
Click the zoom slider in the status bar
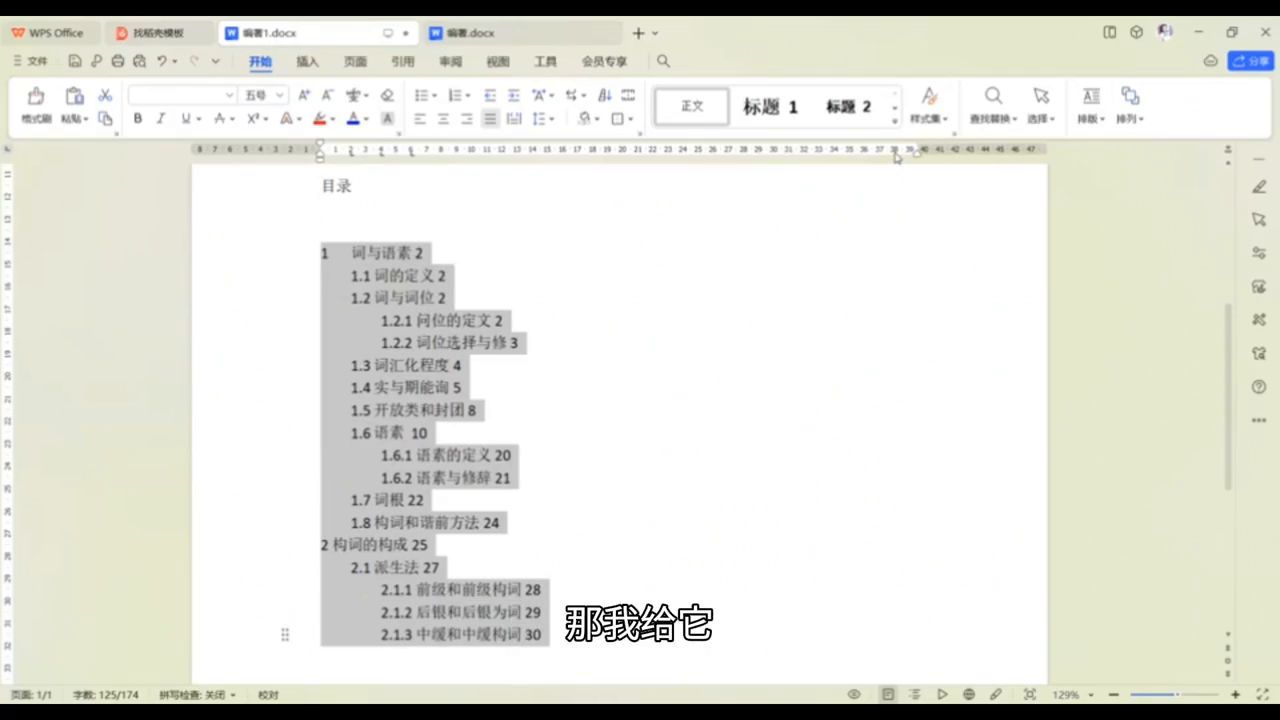coord(1175,694)
